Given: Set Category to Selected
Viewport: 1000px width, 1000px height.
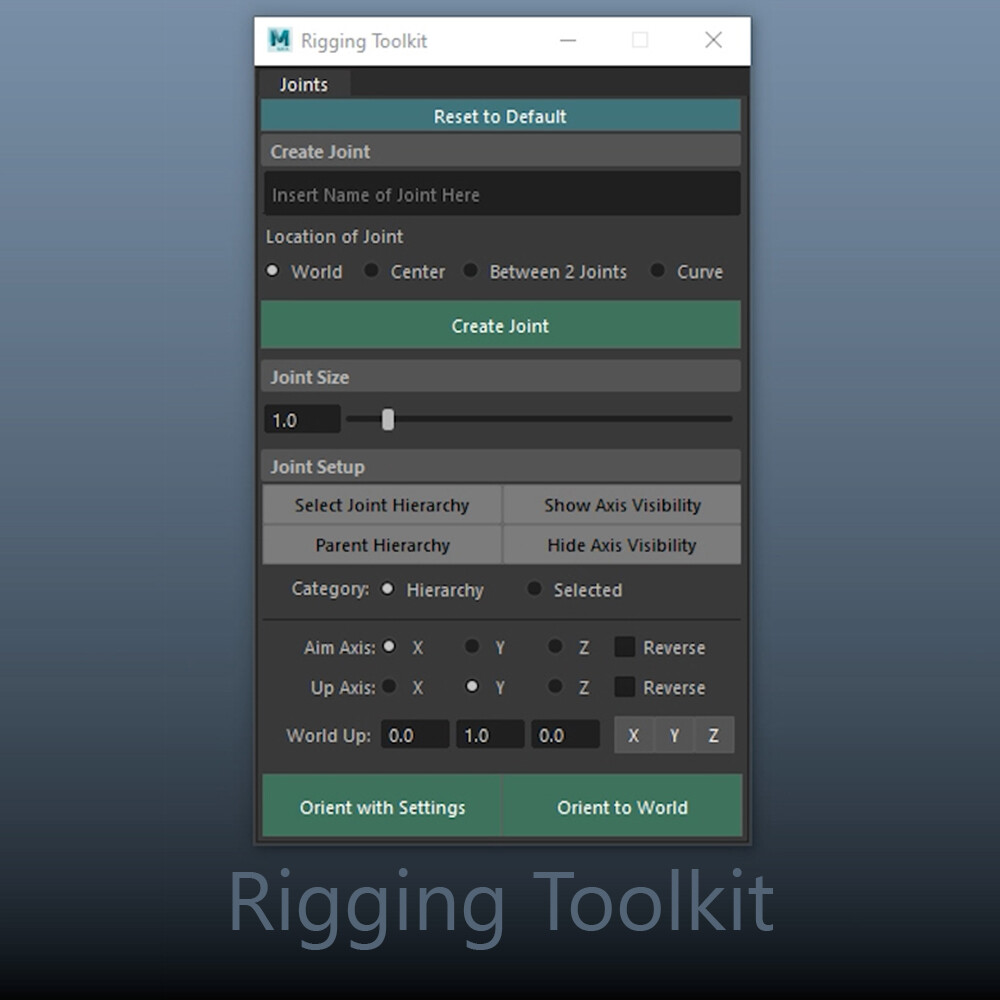Looking at the screenshot, I should tap(534, 589).
